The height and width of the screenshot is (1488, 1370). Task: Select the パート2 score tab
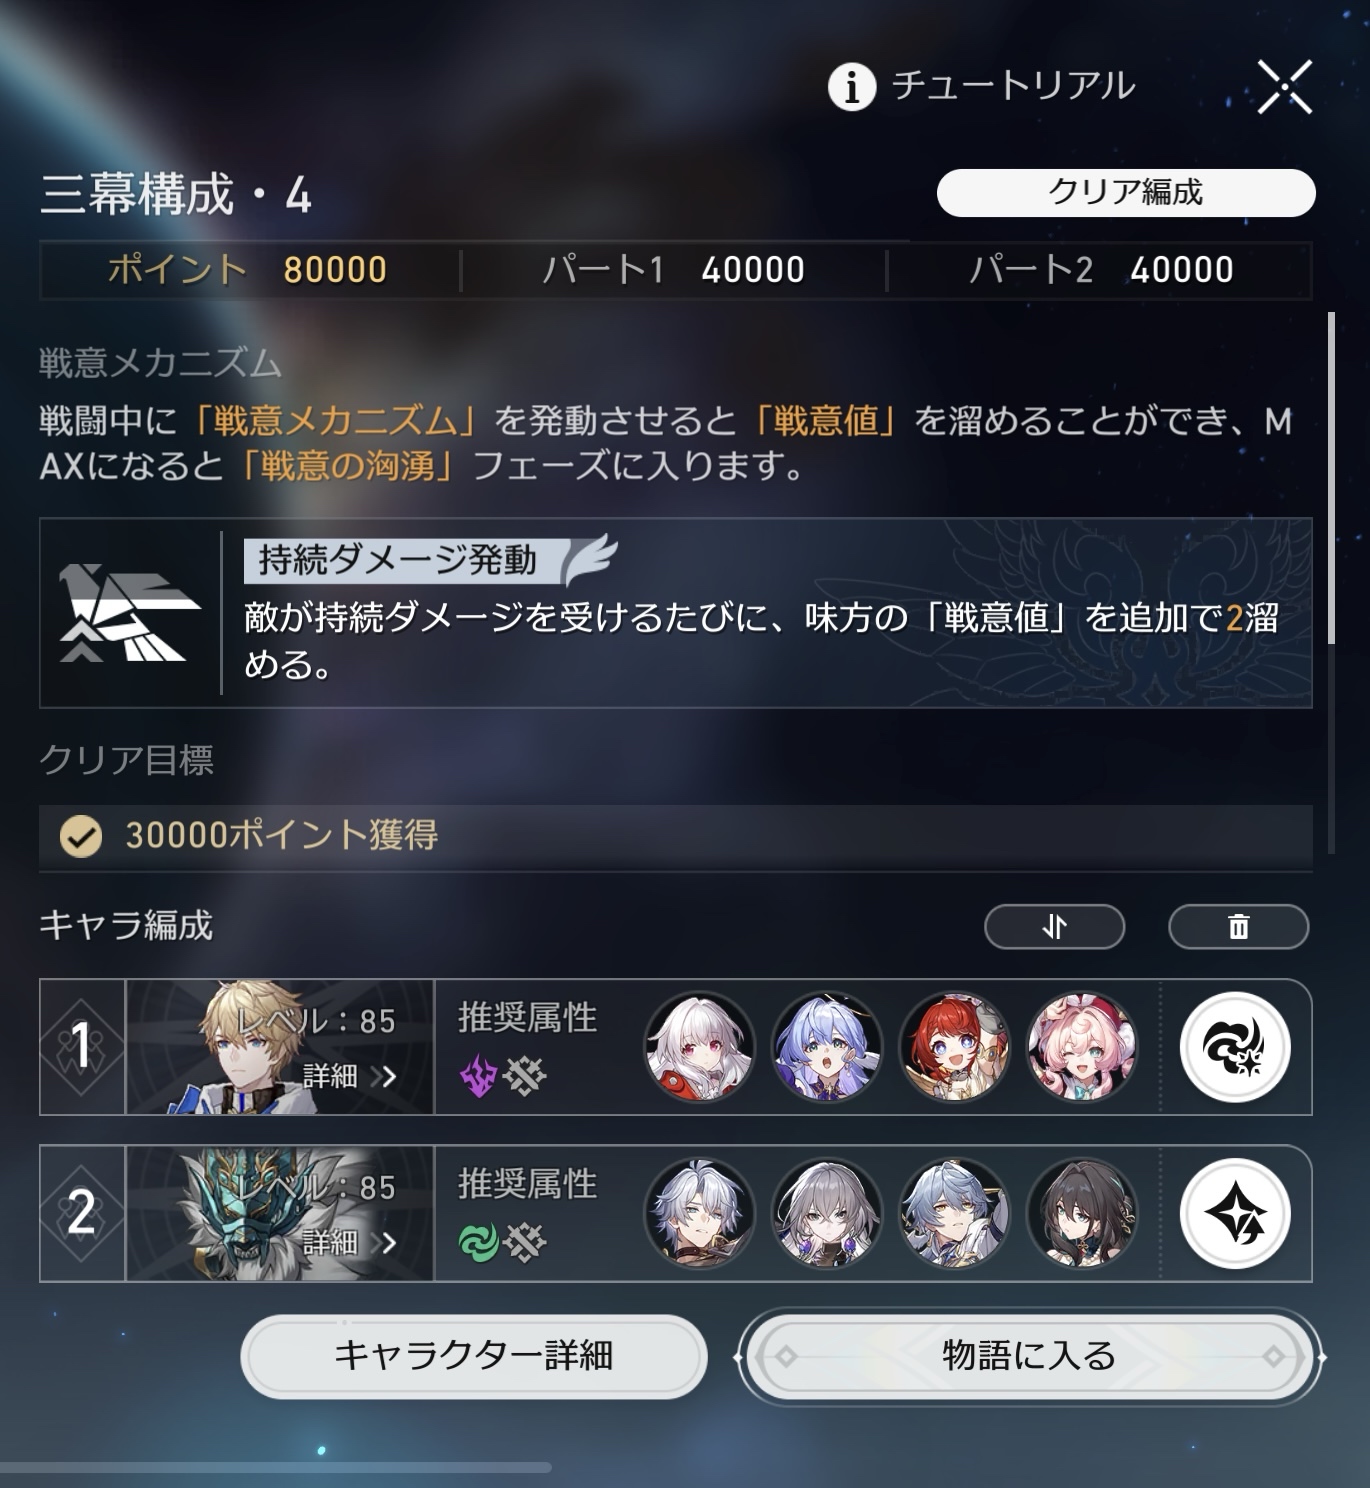(1101, 270)
